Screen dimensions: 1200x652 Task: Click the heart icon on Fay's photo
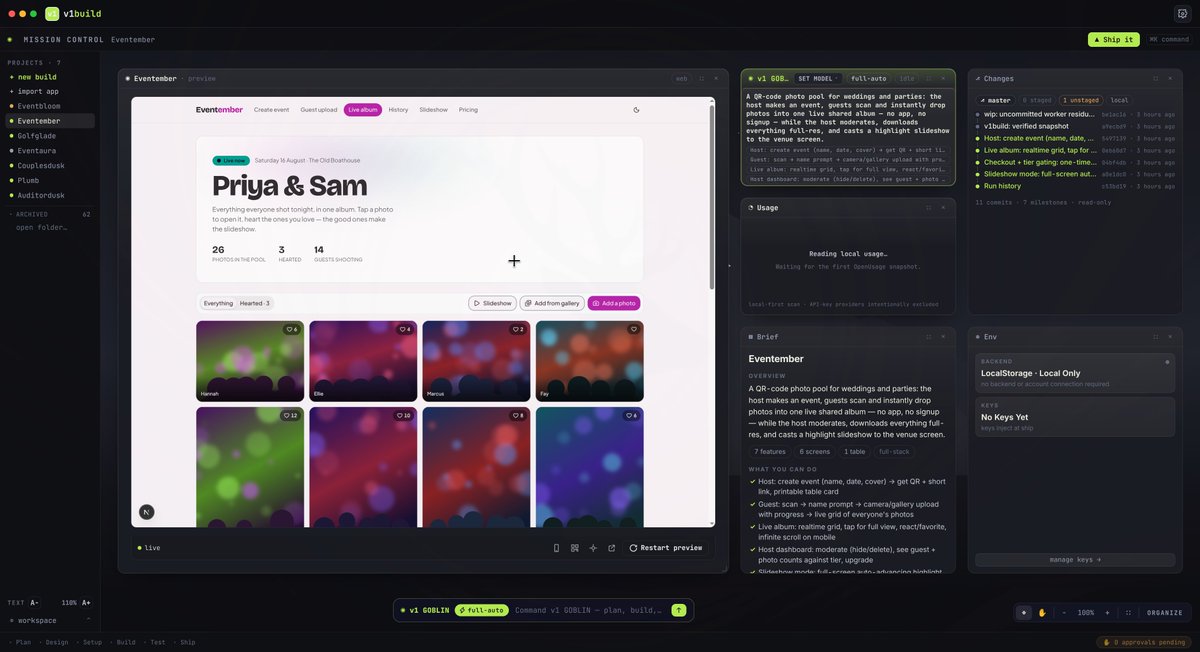633,329
